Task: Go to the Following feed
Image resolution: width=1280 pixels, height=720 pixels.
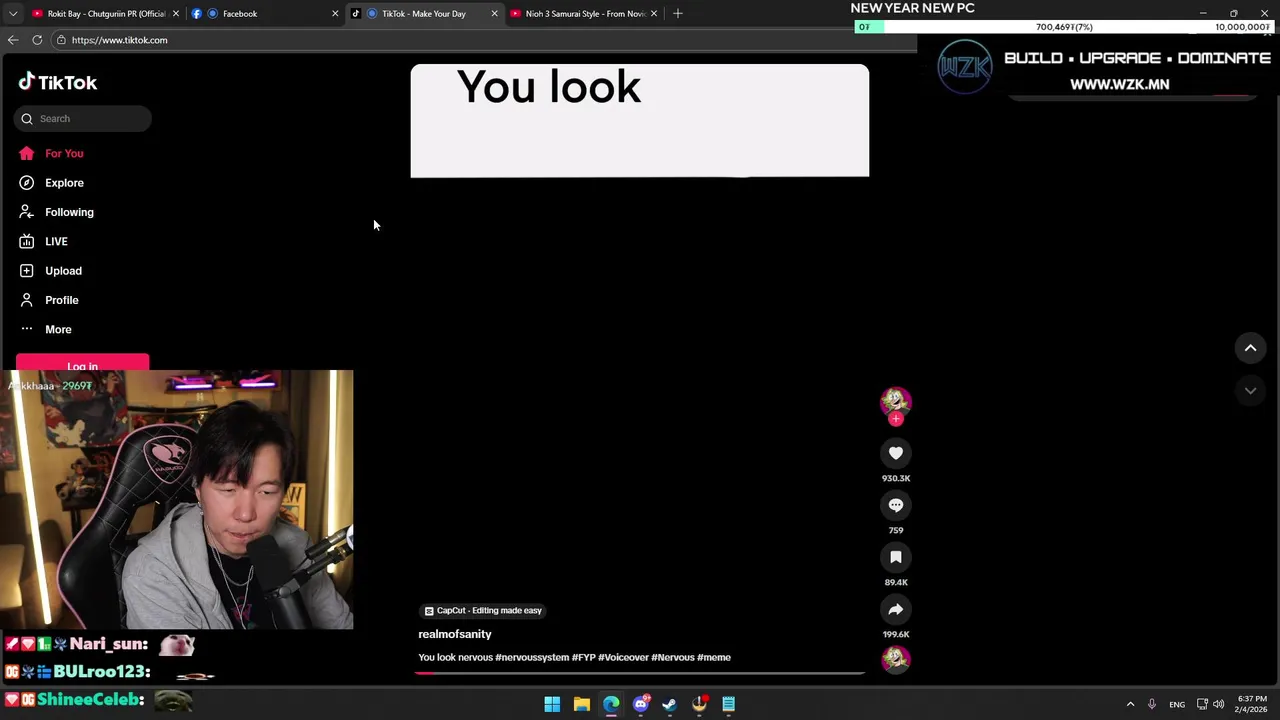Action: click(x=69, y=212)
